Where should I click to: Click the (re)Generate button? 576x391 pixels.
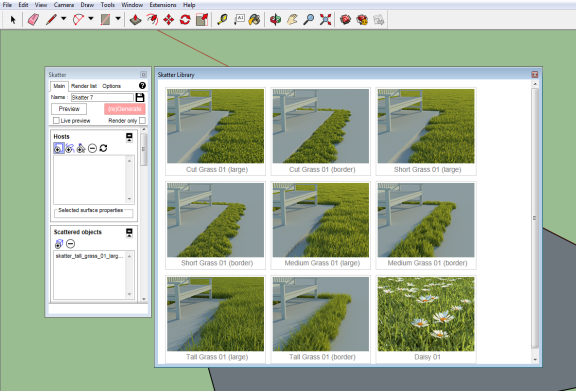click(x=125, y=109)
